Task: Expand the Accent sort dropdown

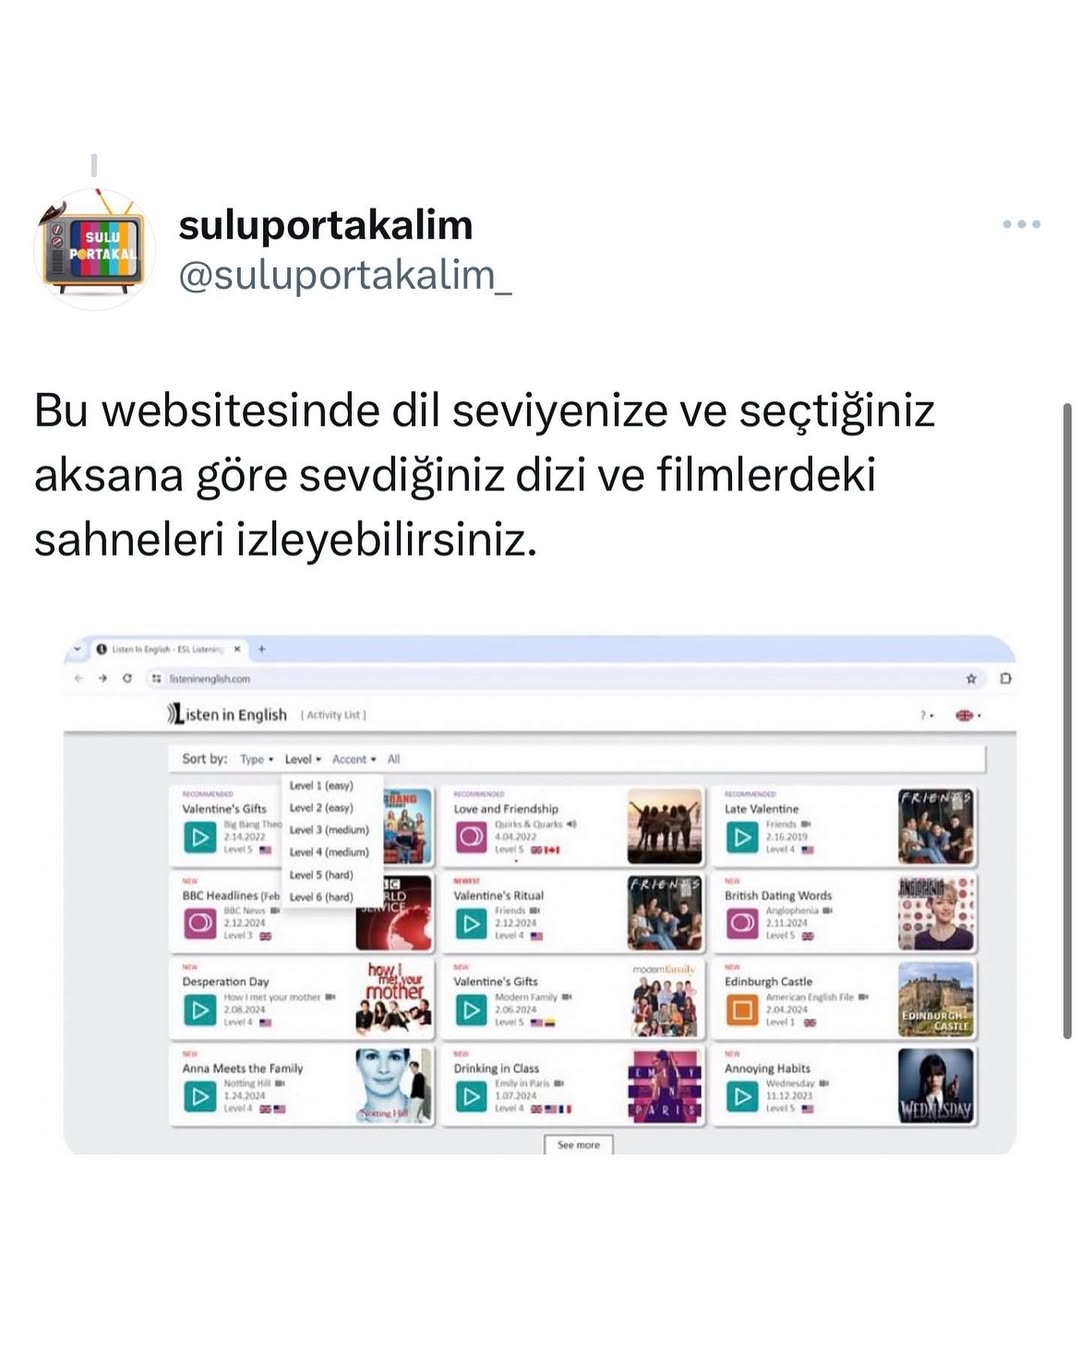Action: (x=354, y=759)
